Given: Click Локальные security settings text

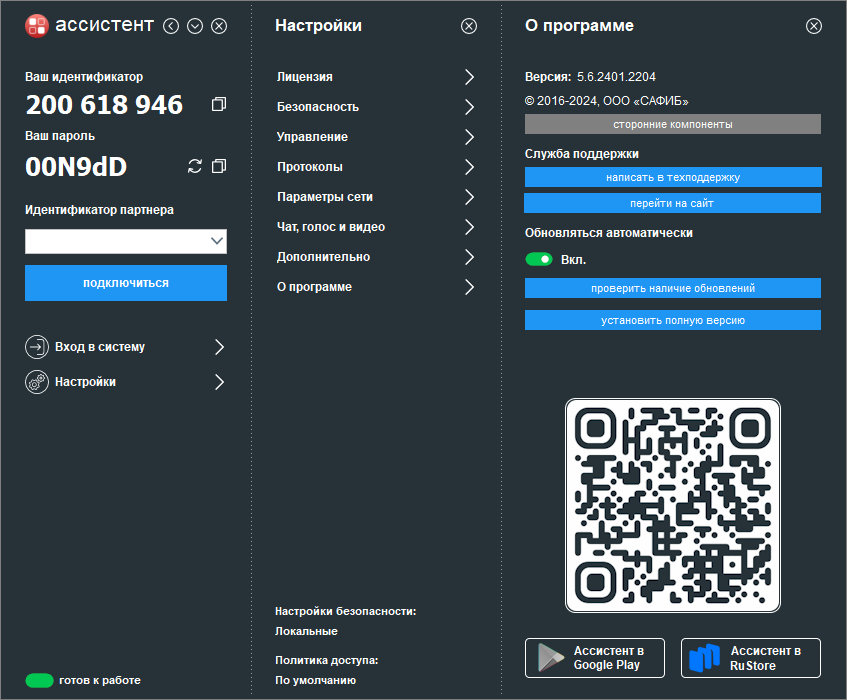Looking at the screenshot, I should click(306, 631).
